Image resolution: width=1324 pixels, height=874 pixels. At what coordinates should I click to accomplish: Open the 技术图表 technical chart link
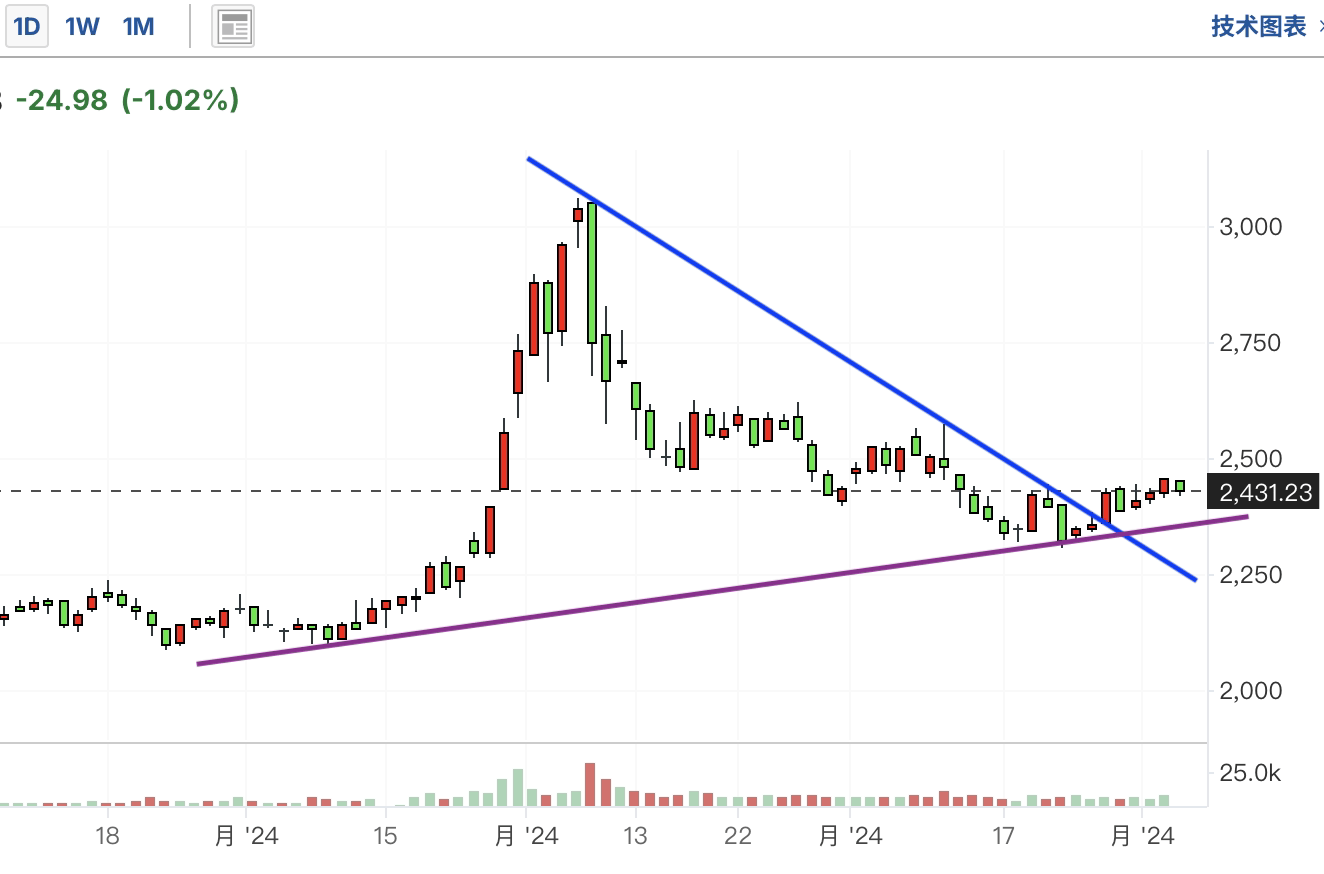point(1259,27)
